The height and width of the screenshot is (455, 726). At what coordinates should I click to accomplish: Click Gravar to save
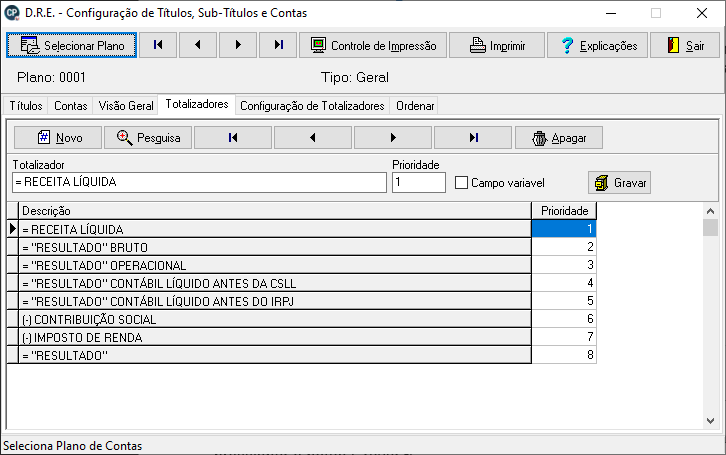click(619, 182)
